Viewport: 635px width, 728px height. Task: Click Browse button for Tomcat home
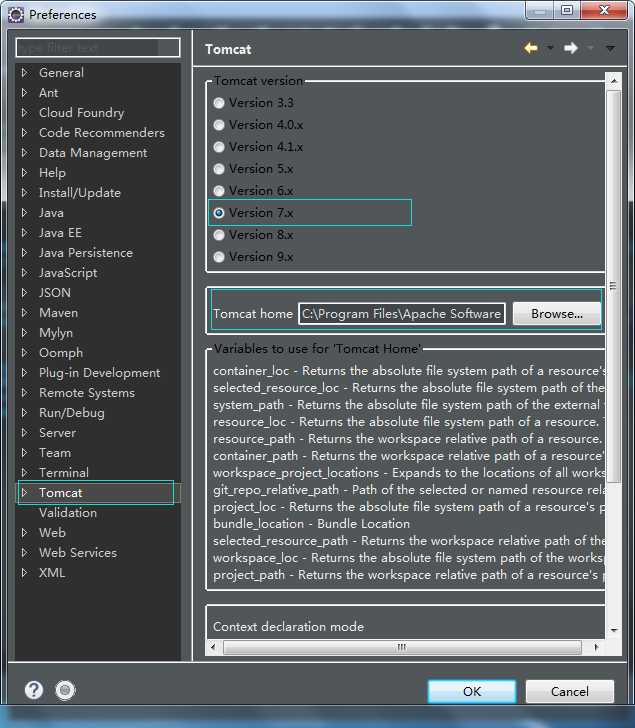tap(557, 314)
